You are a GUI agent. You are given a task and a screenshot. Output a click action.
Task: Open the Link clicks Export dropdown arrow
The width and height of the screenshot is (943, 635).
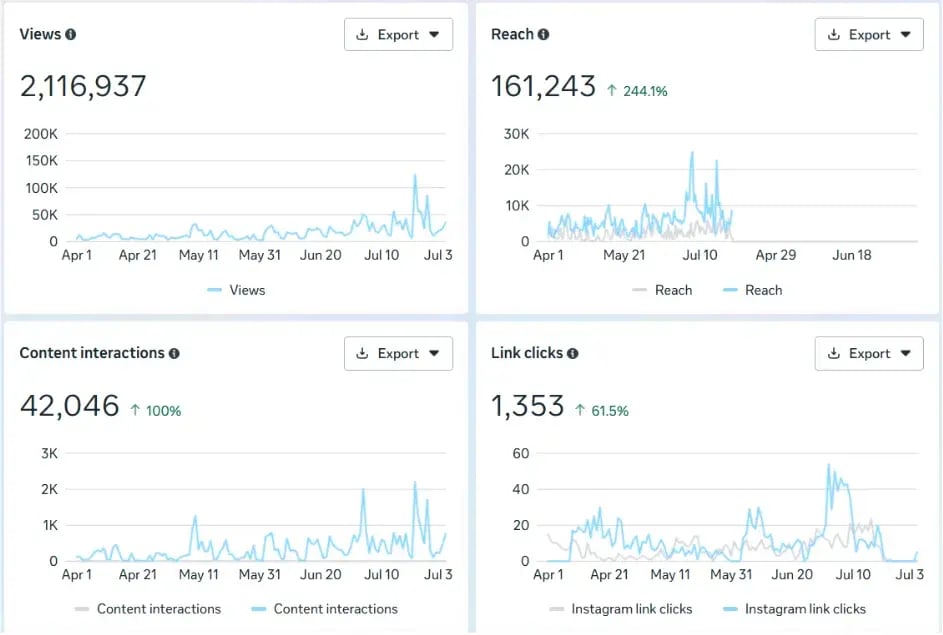pos(906,354)
